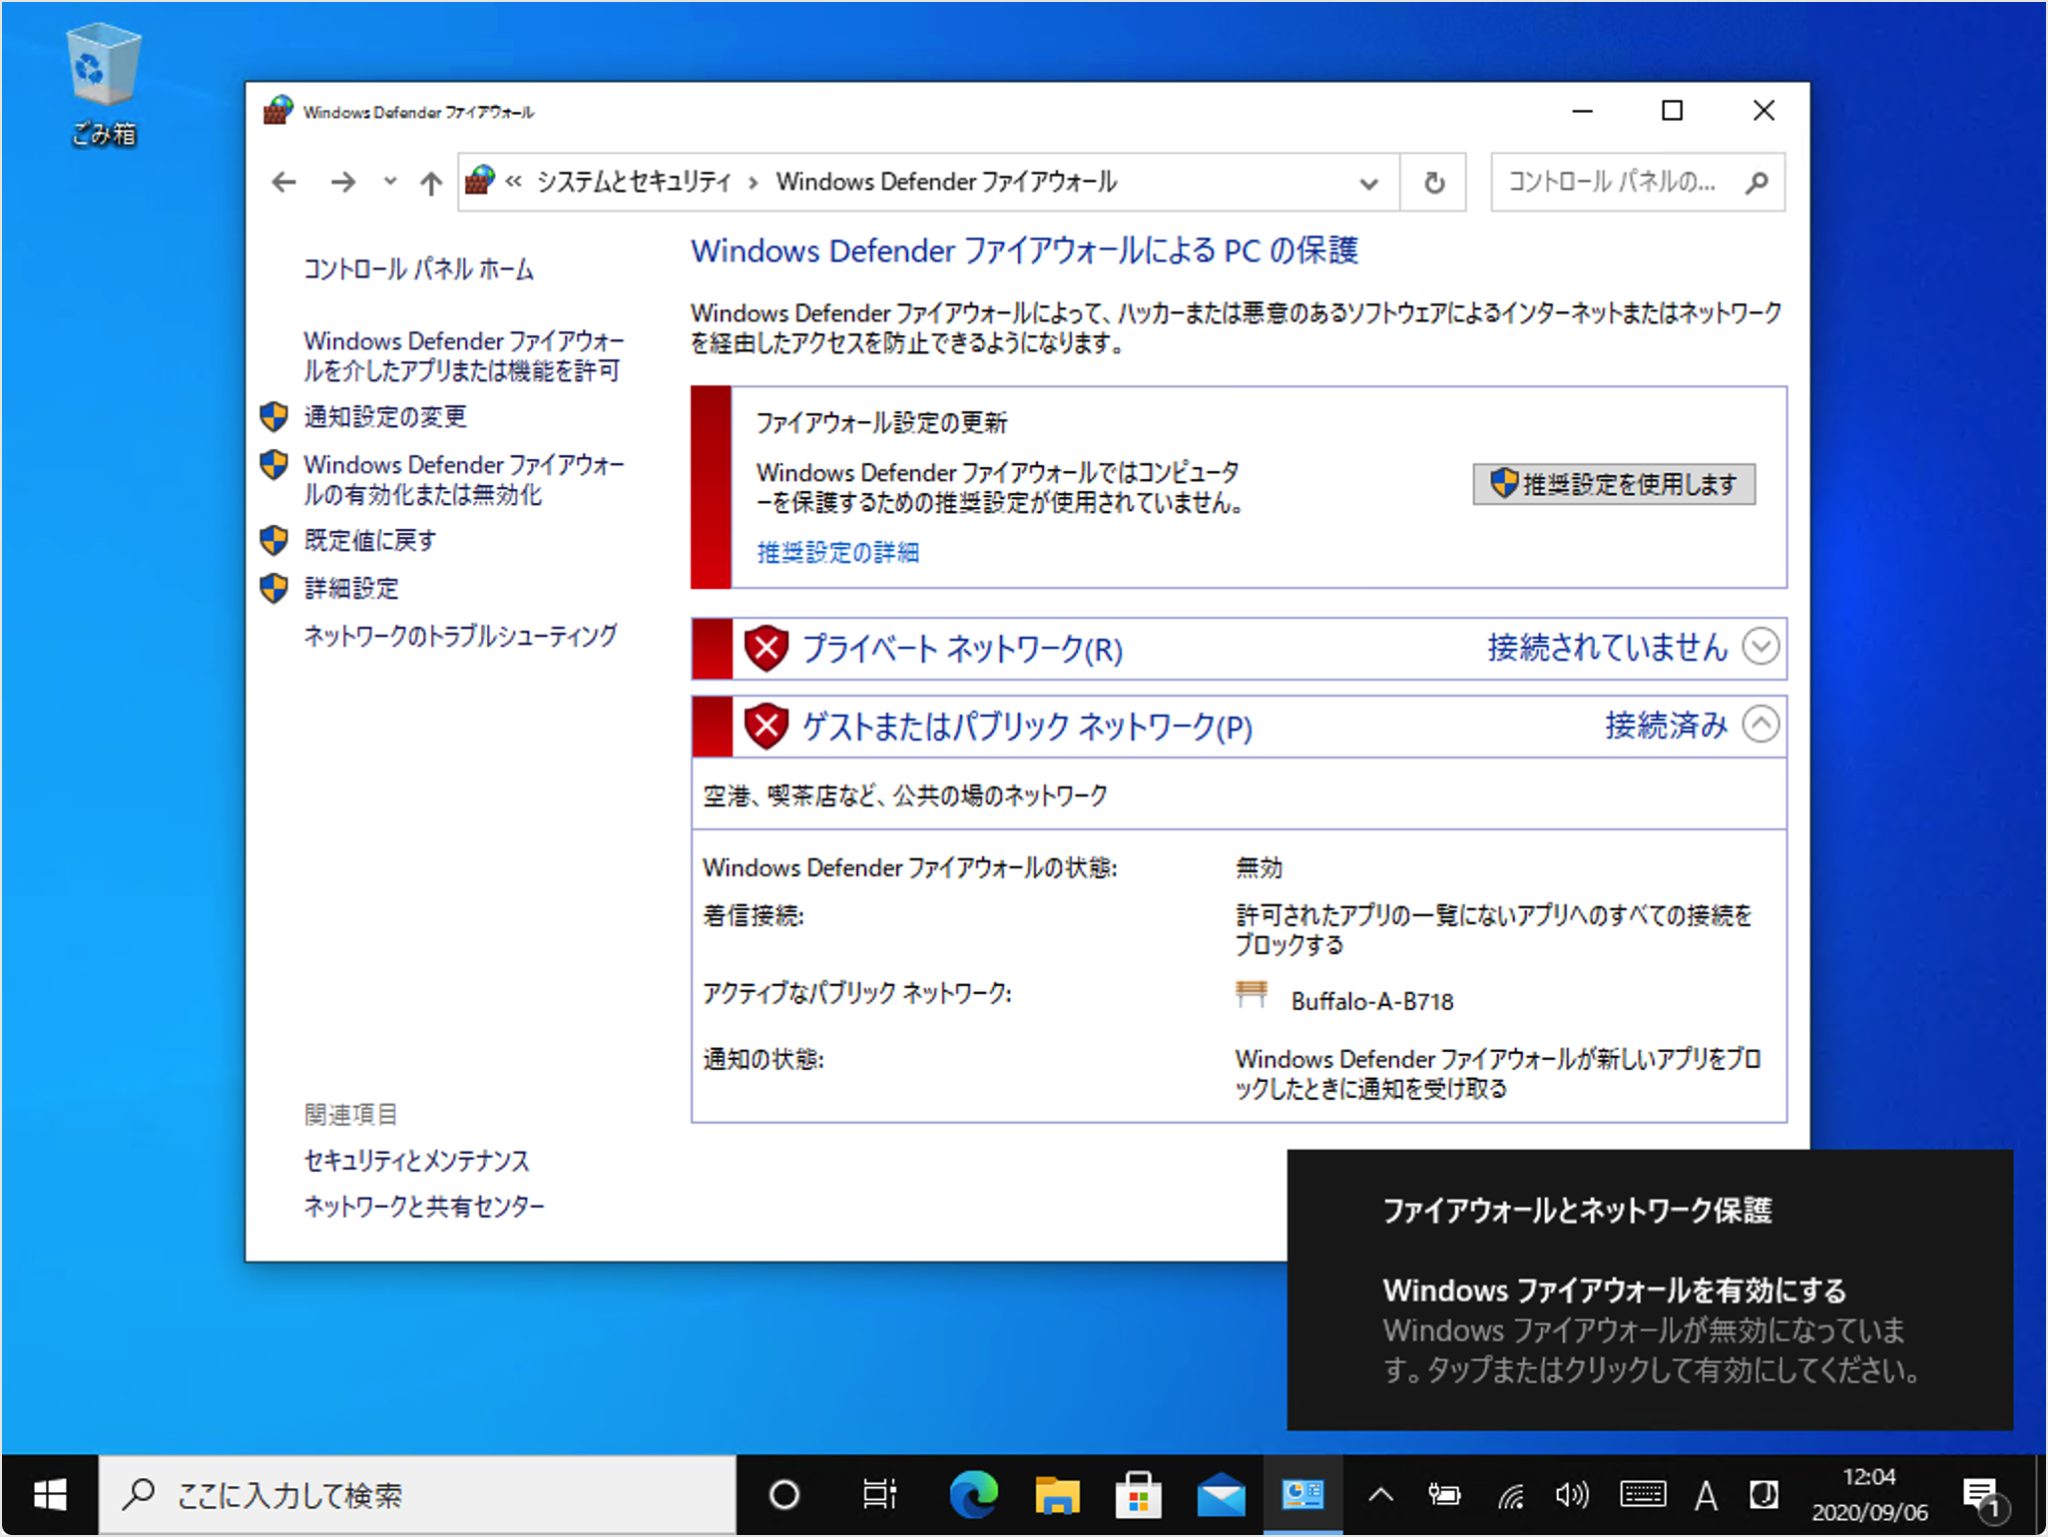2048x1537 pixels.
Task: Click the network Wi-Fi status icon
Action: pos(1510,1496)
